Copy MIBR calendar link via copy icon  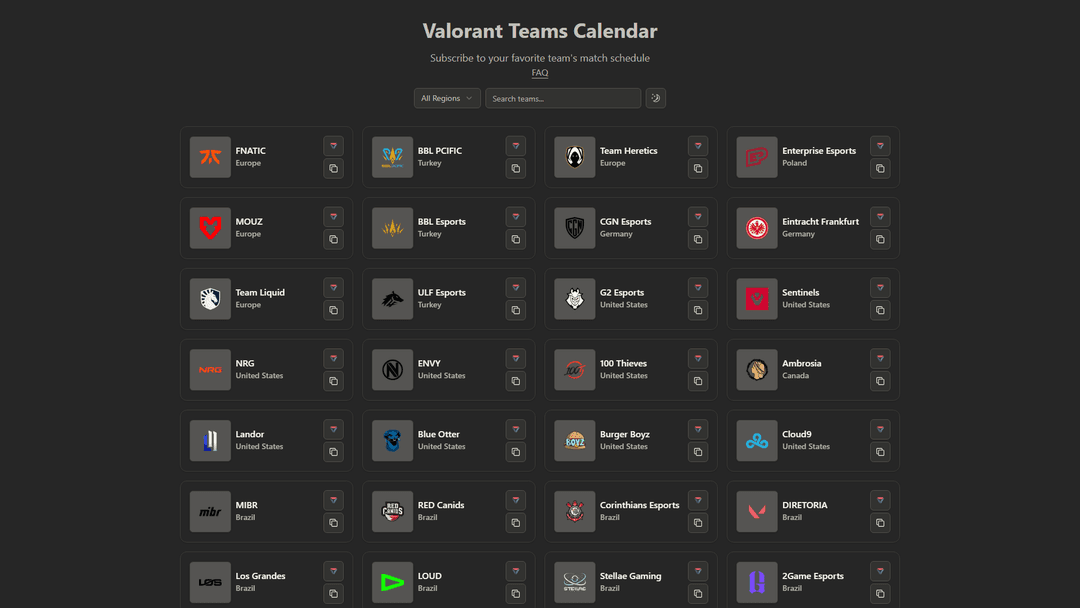(333, 522)
